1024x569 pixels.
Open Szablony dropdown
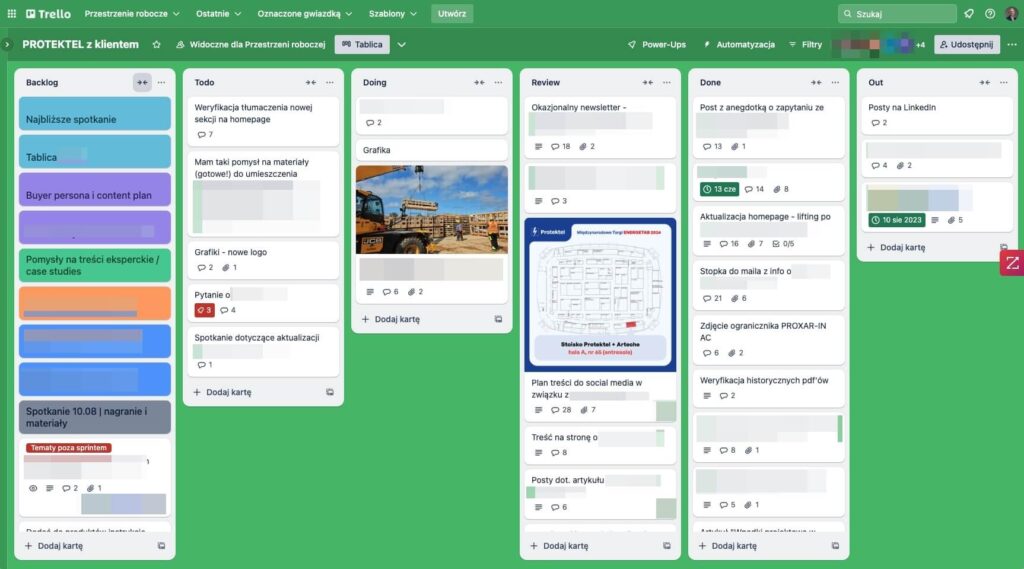coord(392,13)
